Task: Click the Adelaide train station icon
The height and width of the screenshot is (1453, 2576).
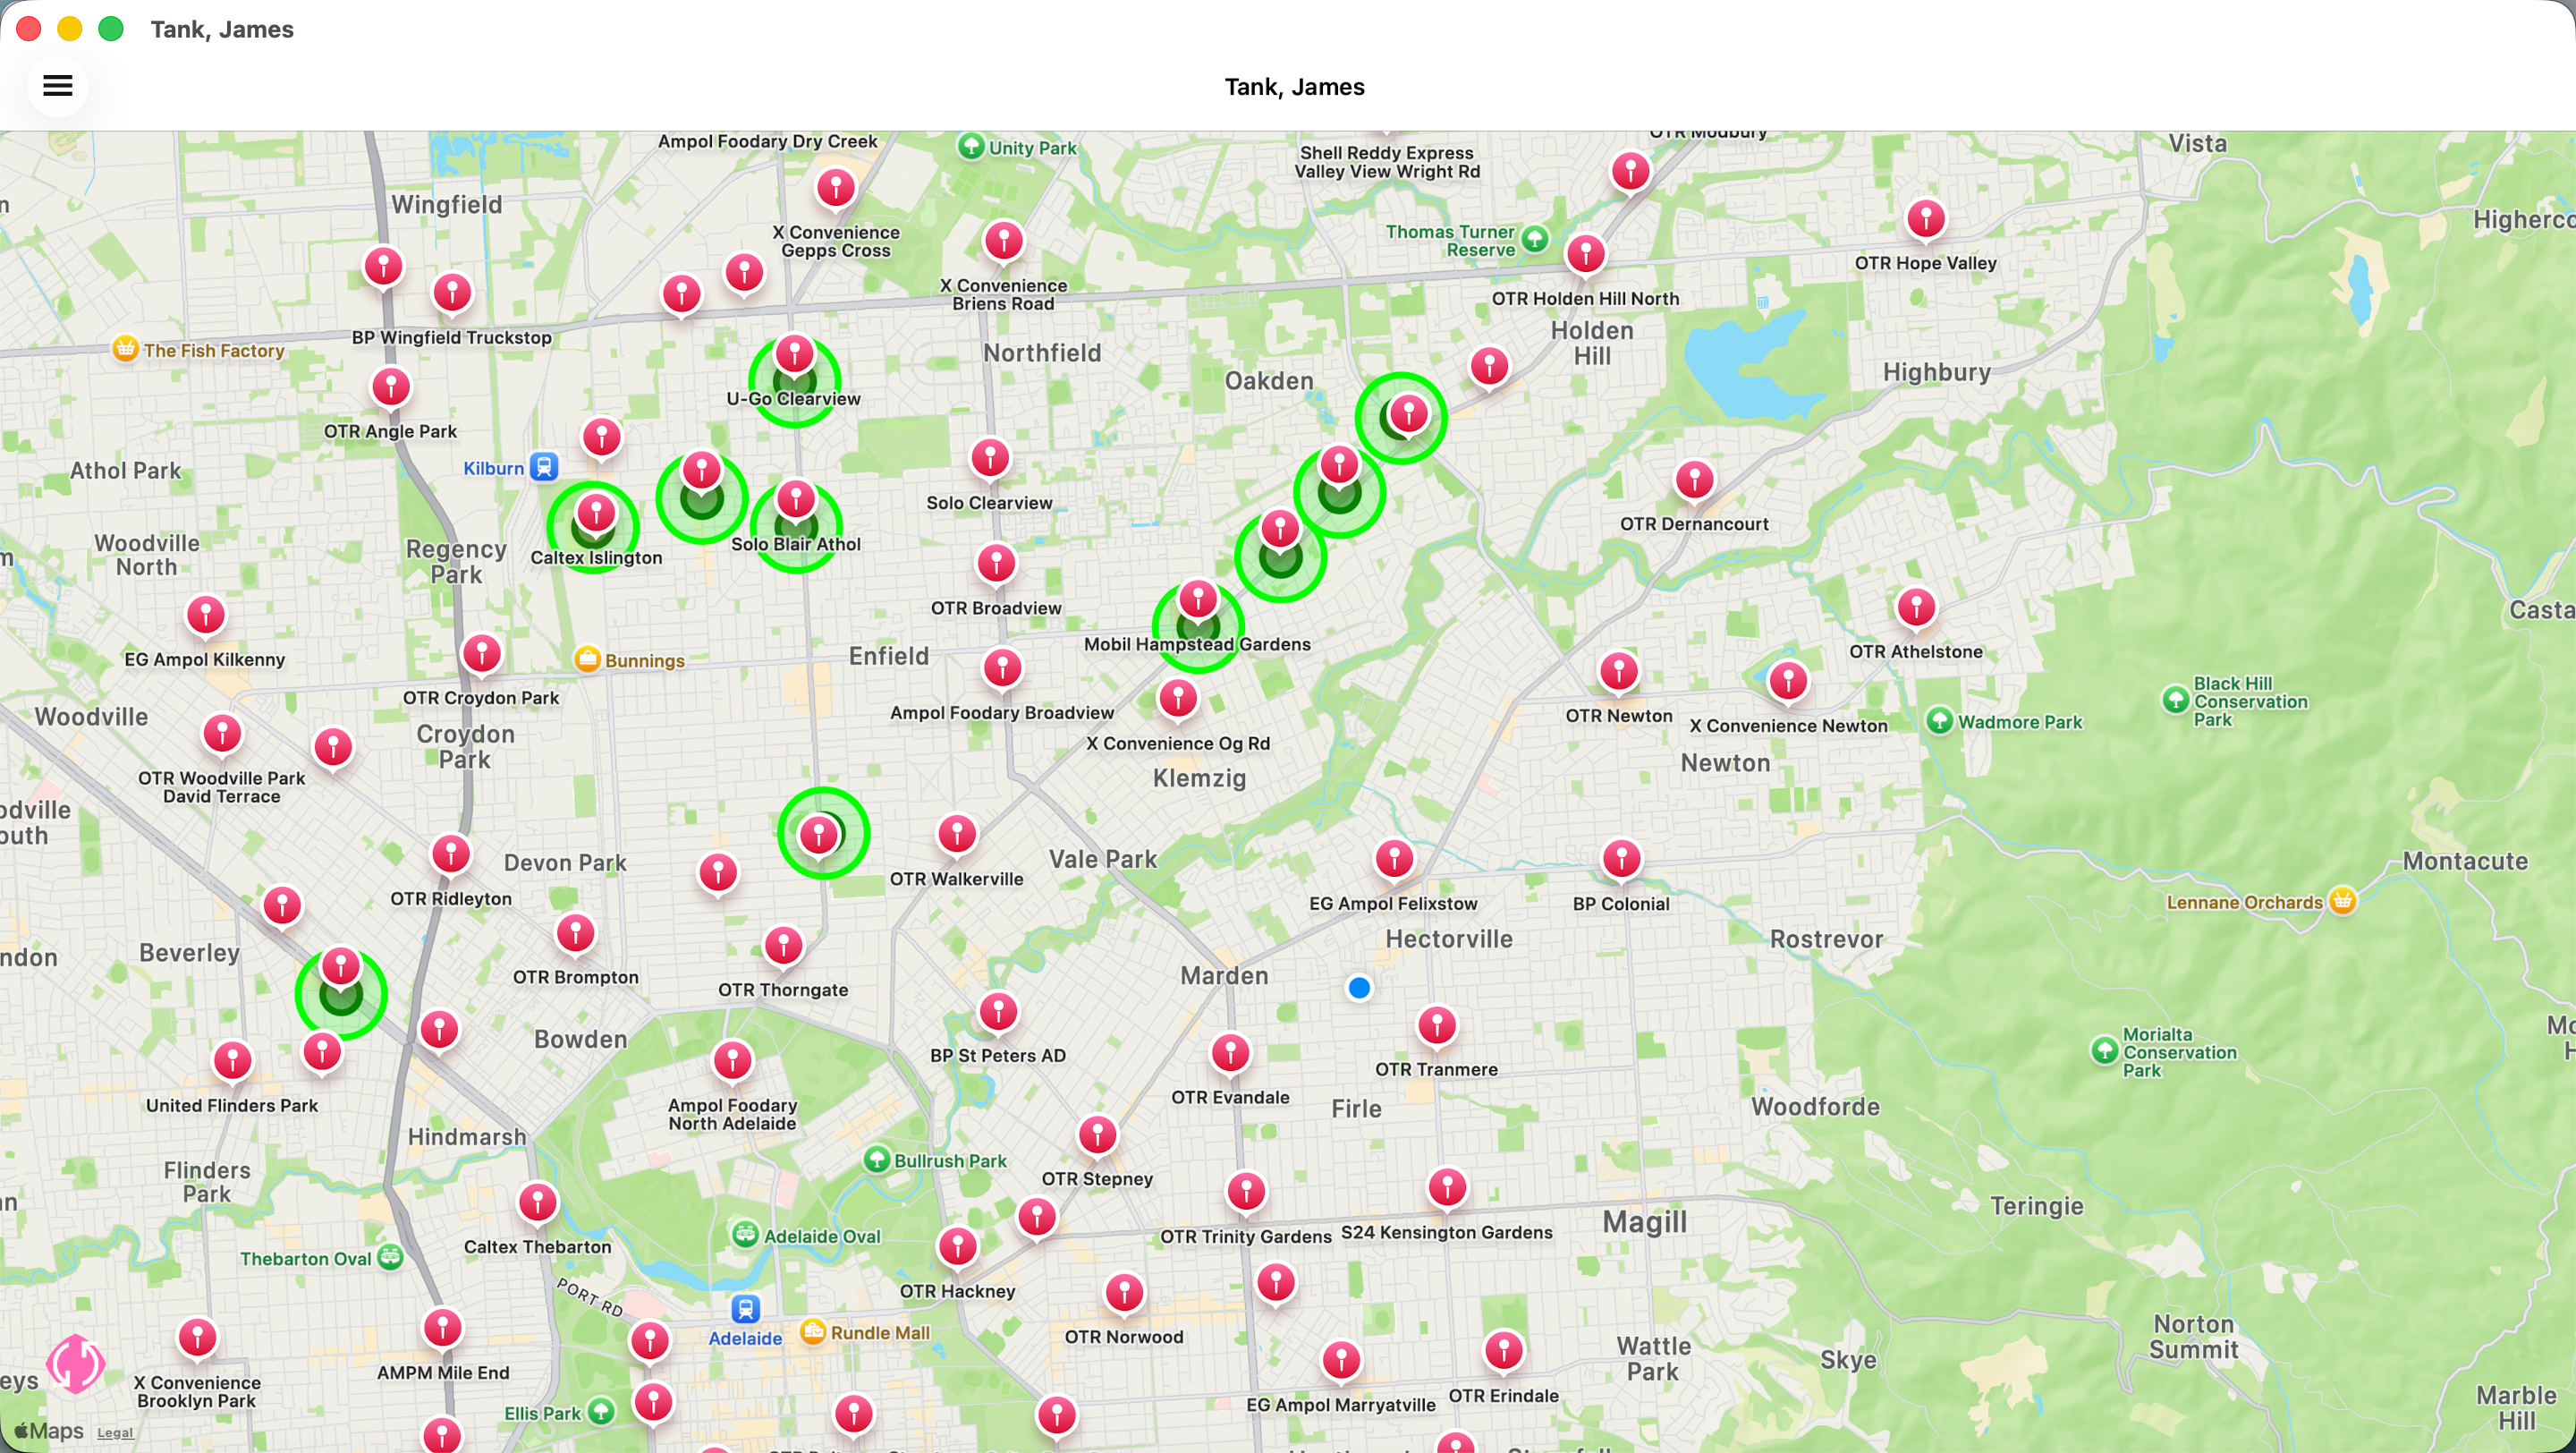Action: click(746, 1308)
